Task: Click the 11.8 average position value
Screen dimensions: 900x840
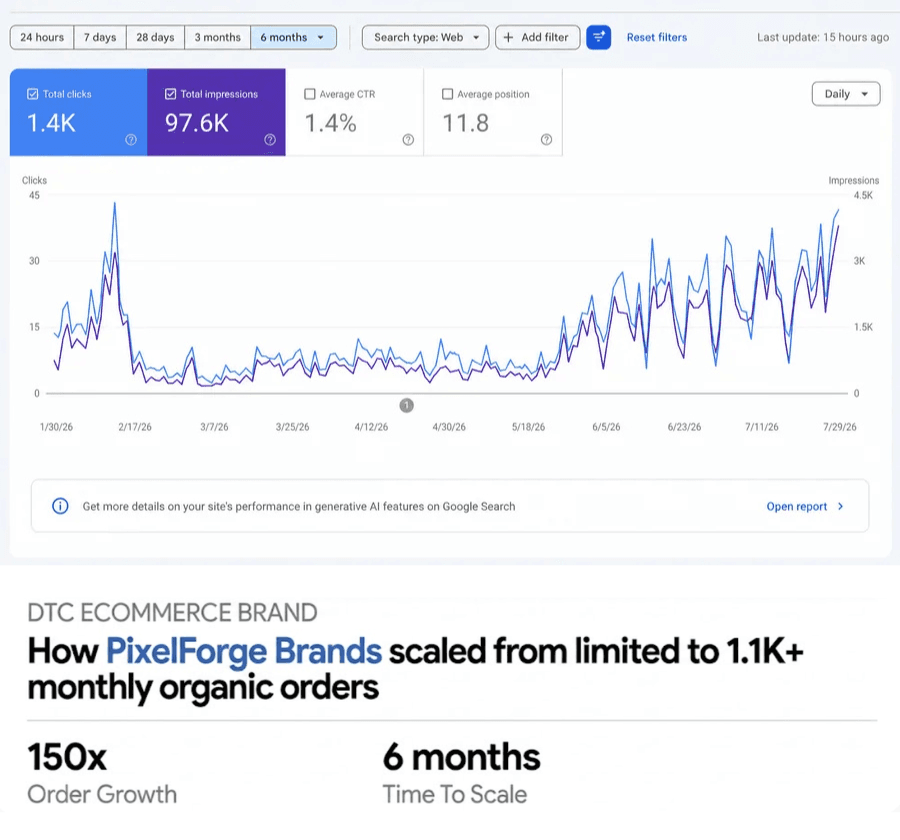Action: [465, 123]
